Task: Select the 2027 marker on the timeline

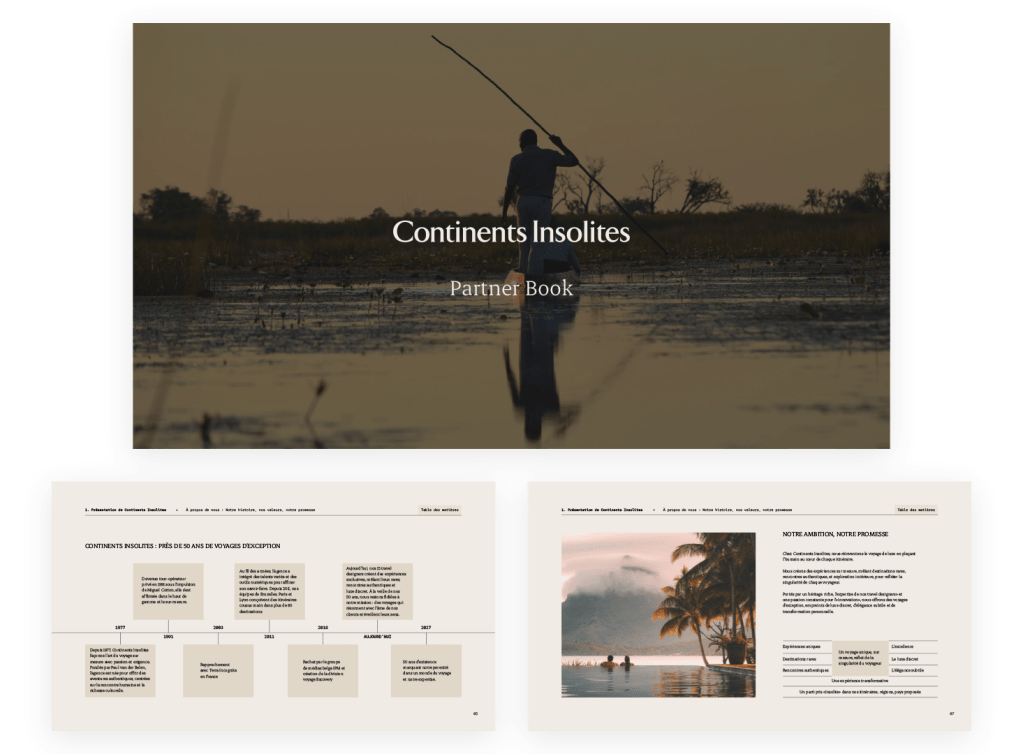Action: tap(425, 628)
